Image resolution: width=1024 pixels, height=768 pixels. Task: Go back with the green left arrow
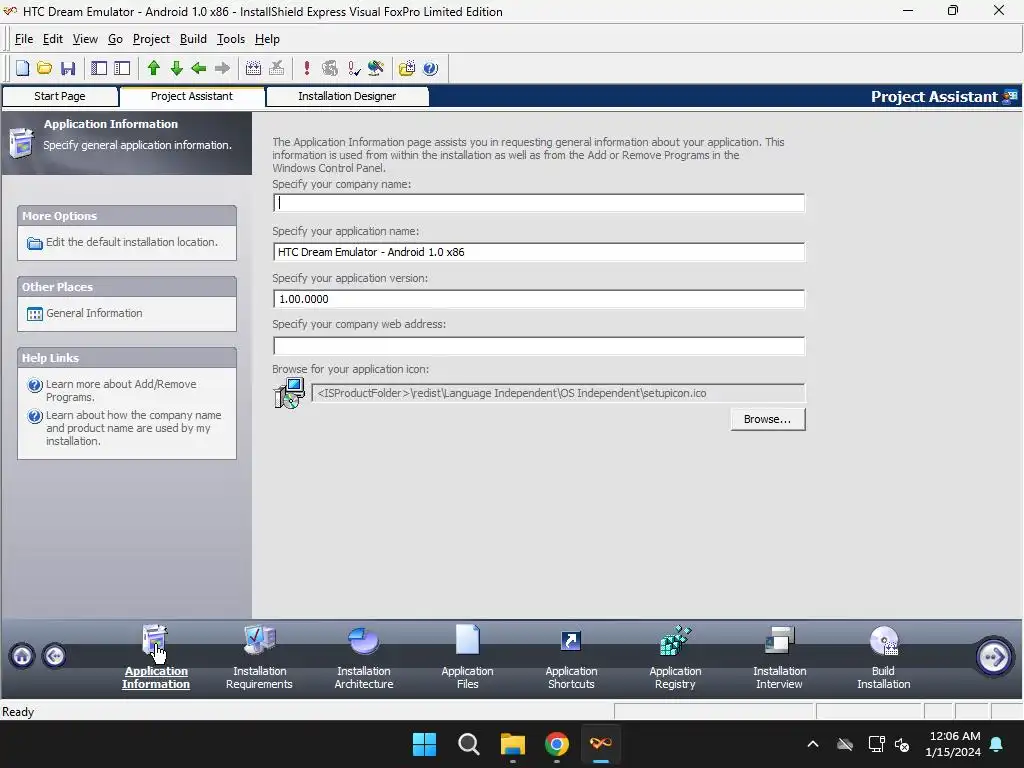click(x=199, y=68)
